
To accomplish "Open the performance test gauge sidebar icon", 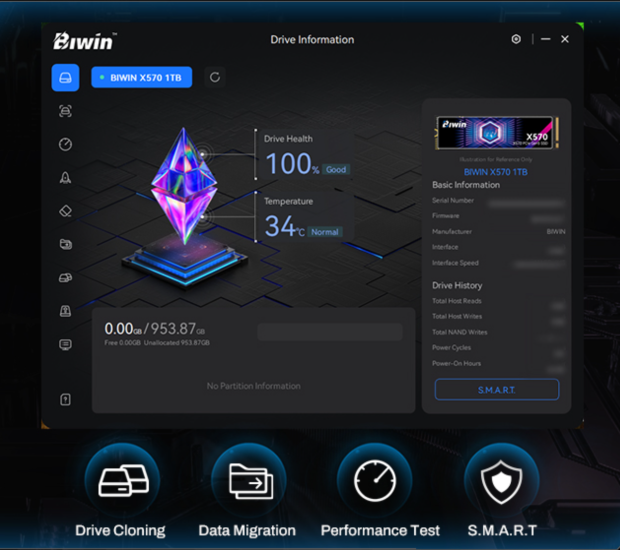I will [65, 144].
